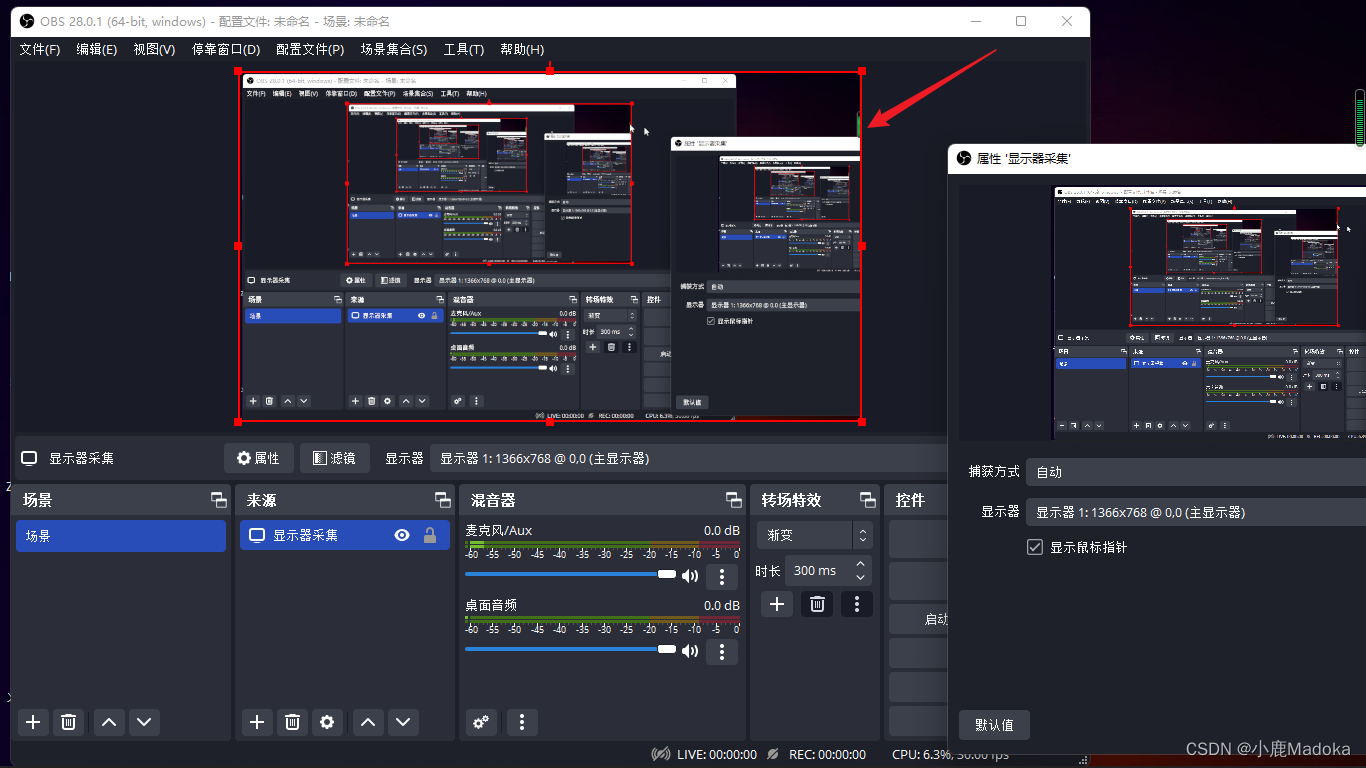The height and width of the screenshot is (768, 1366).
Task: Move scene up with arrow icon
Action: (x=109, y=722)
